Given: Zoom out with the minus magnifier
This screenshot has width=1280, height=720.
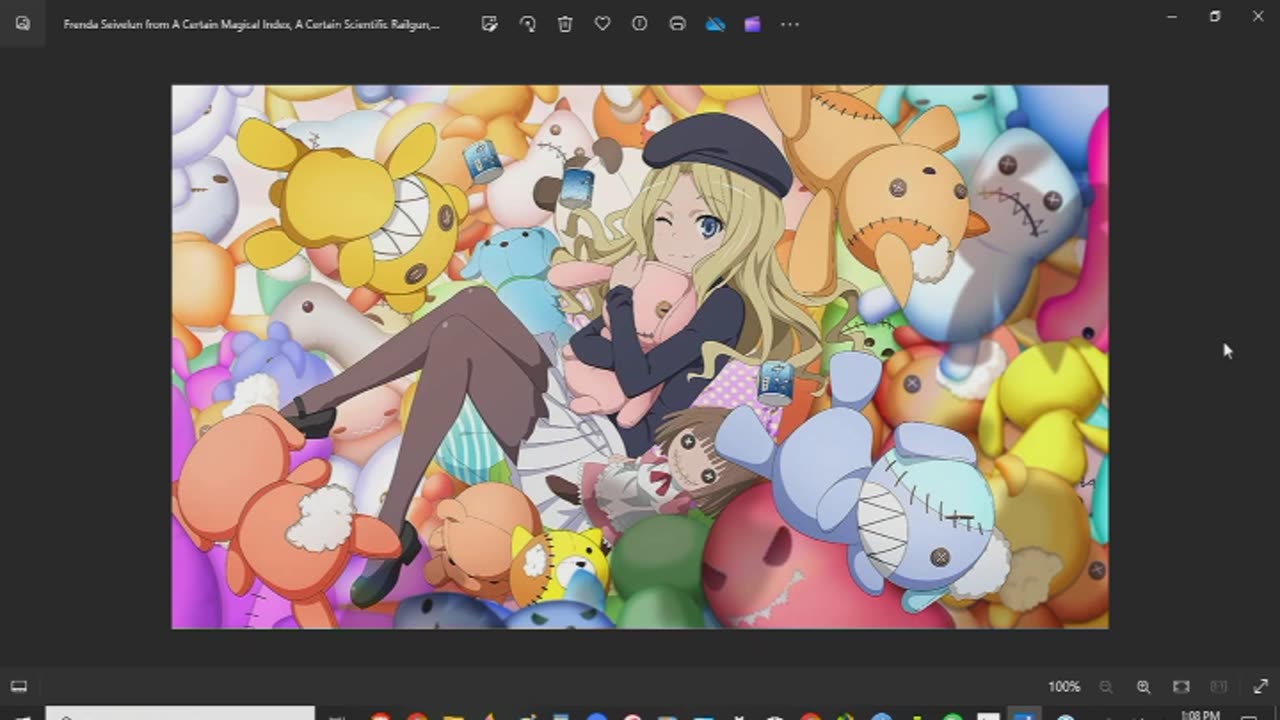Looking at the screenshot, I should tap(1106, 687).
